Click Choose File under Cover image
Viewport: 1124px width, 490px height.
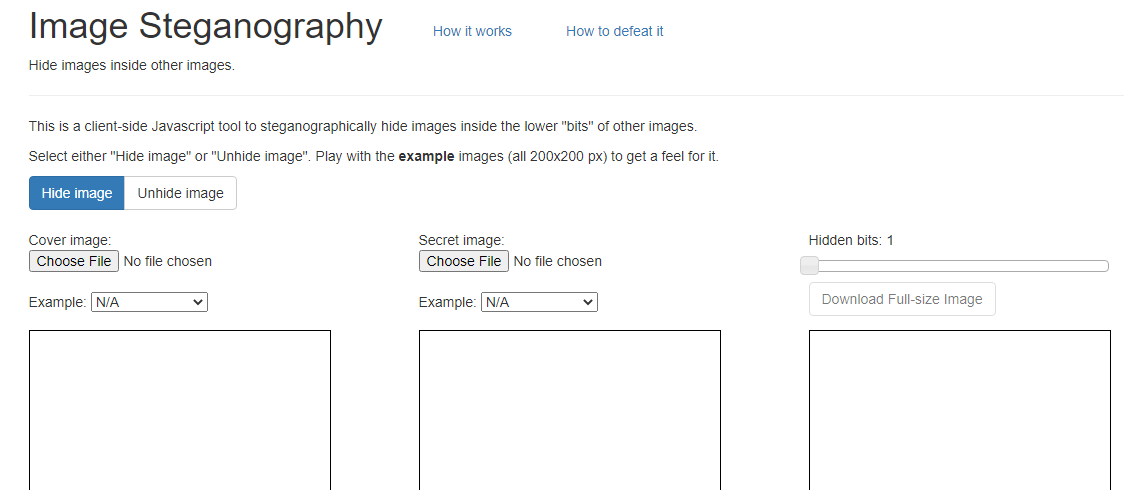(74, 261)
